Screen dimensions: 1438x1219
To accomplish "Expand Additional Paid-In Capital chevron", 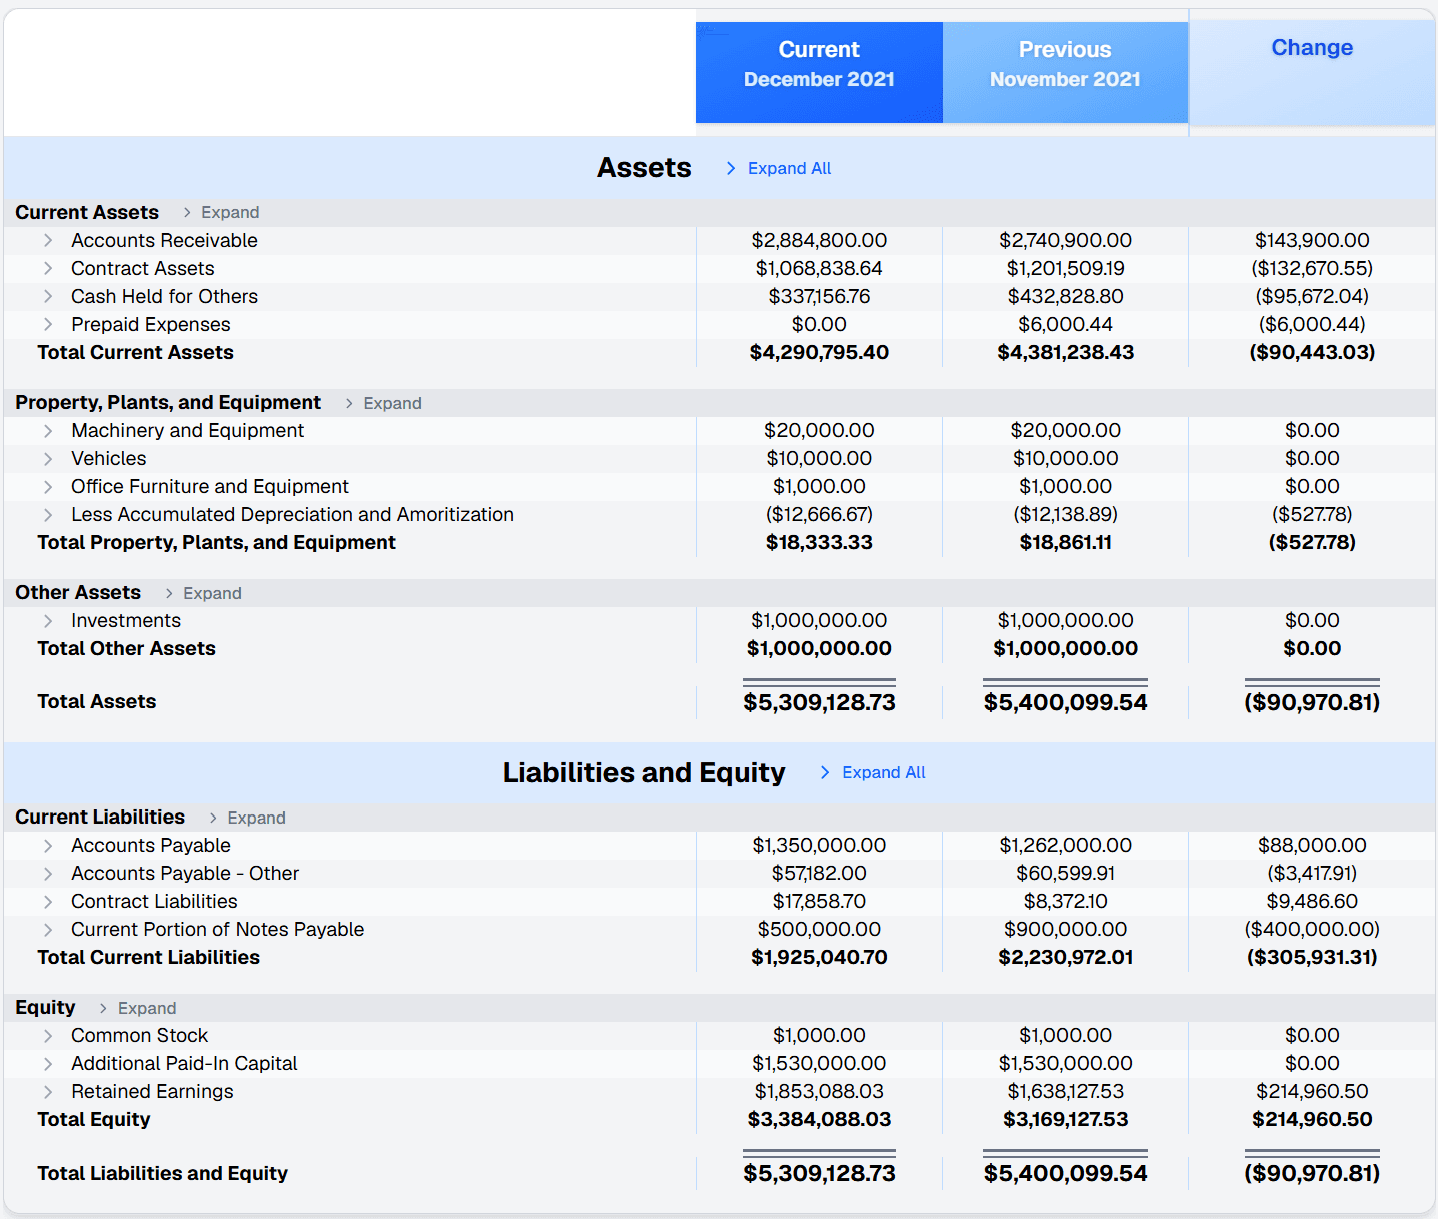I will [x=48, y=1063].
